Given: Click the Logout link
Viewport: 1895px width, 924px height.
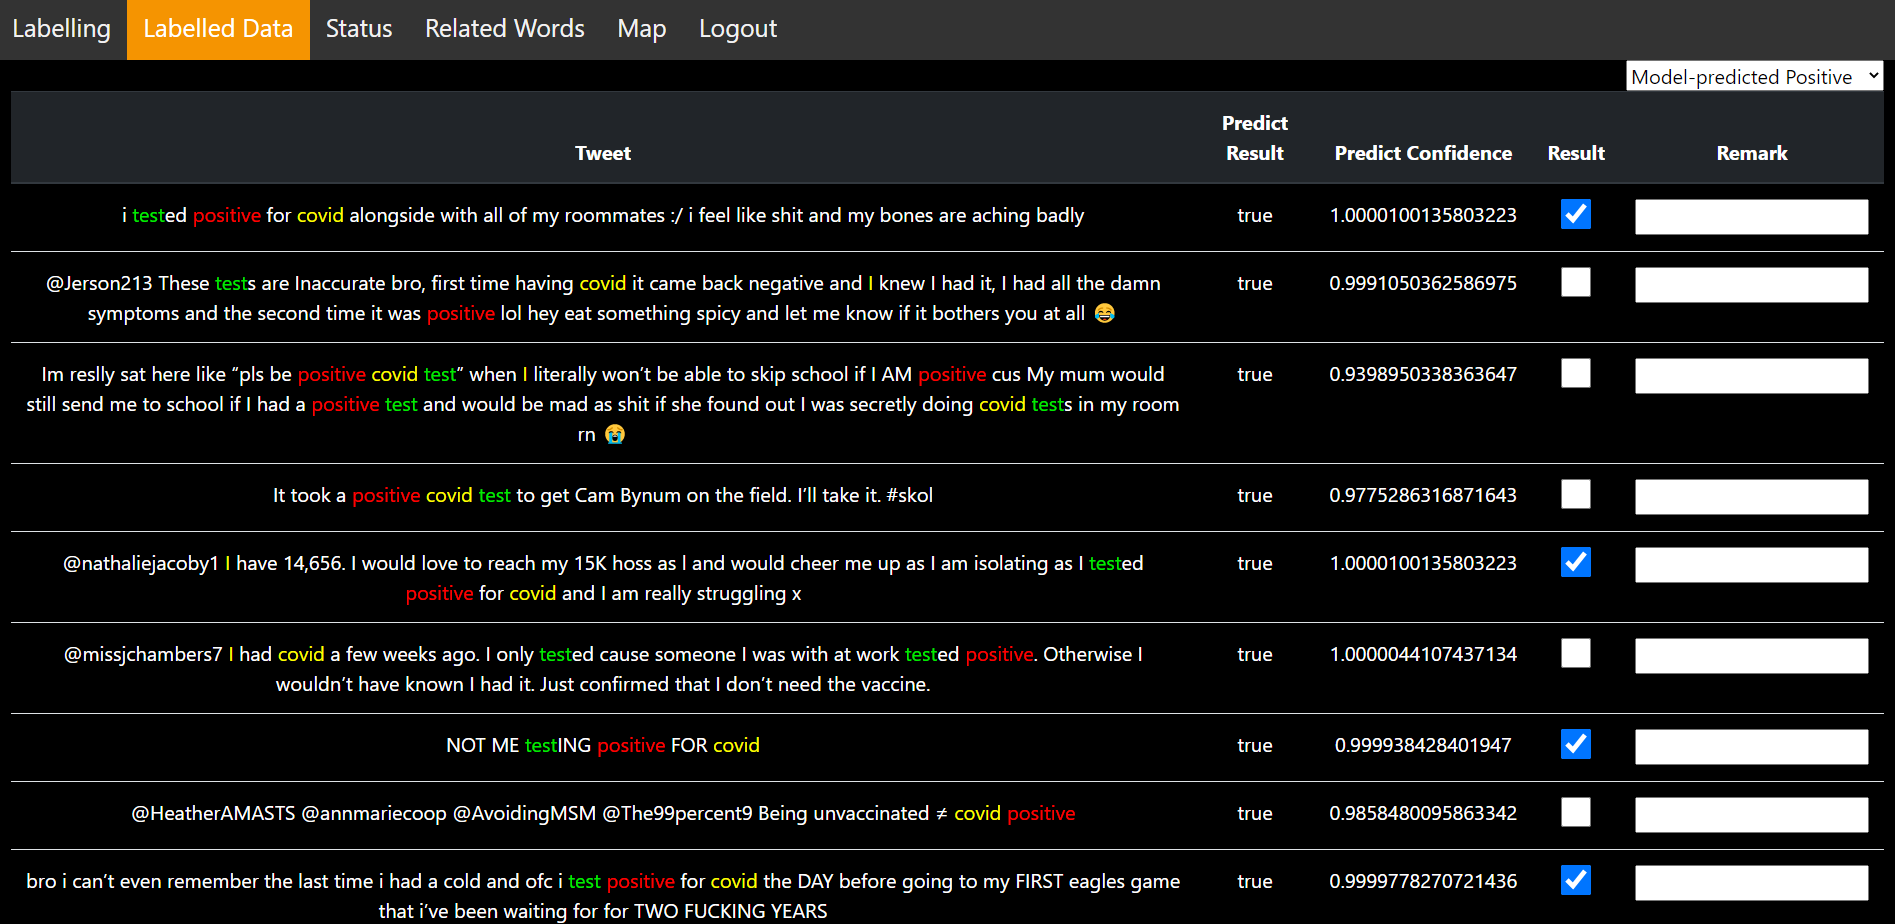Looking at the screenshot, I should 737,29.
